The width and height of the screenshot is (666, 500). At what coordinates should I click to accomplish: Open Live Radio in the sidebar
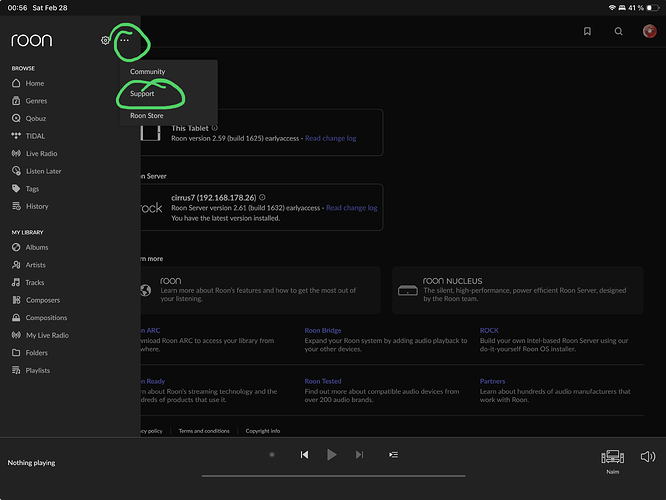click(x=40, y=153)
